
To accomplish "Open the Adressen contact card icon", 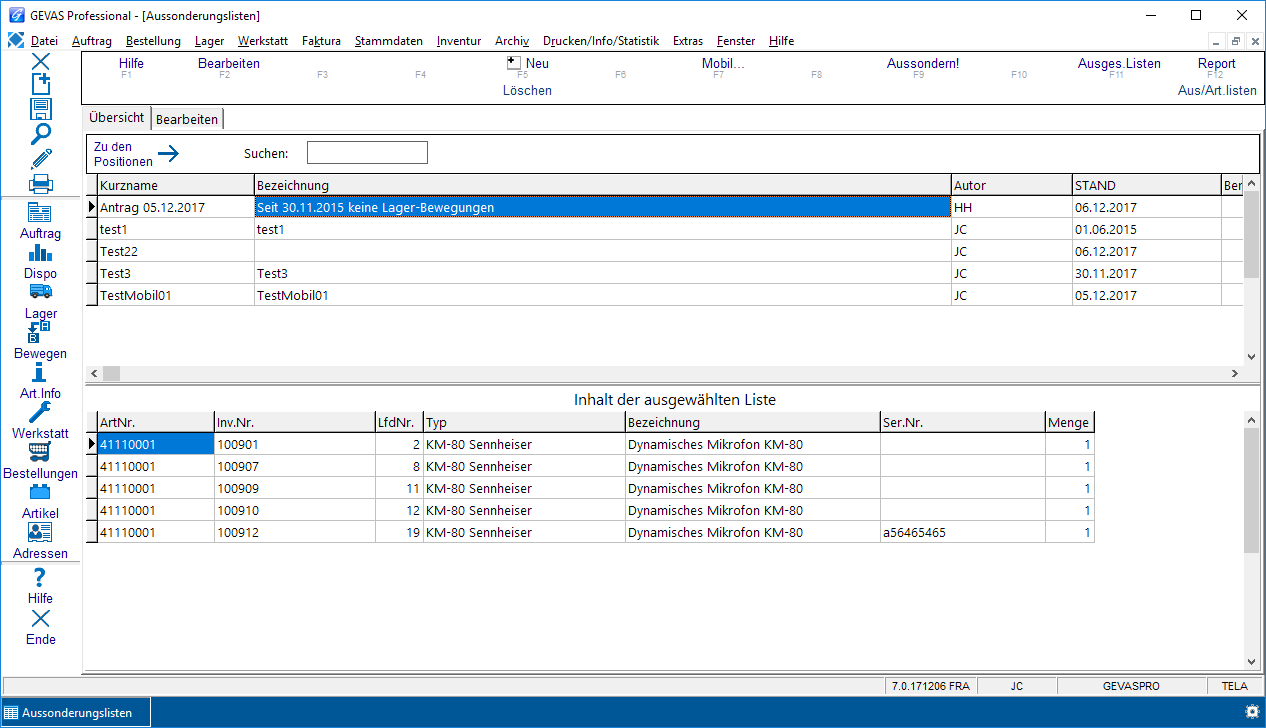I will [x=41, y=532].
